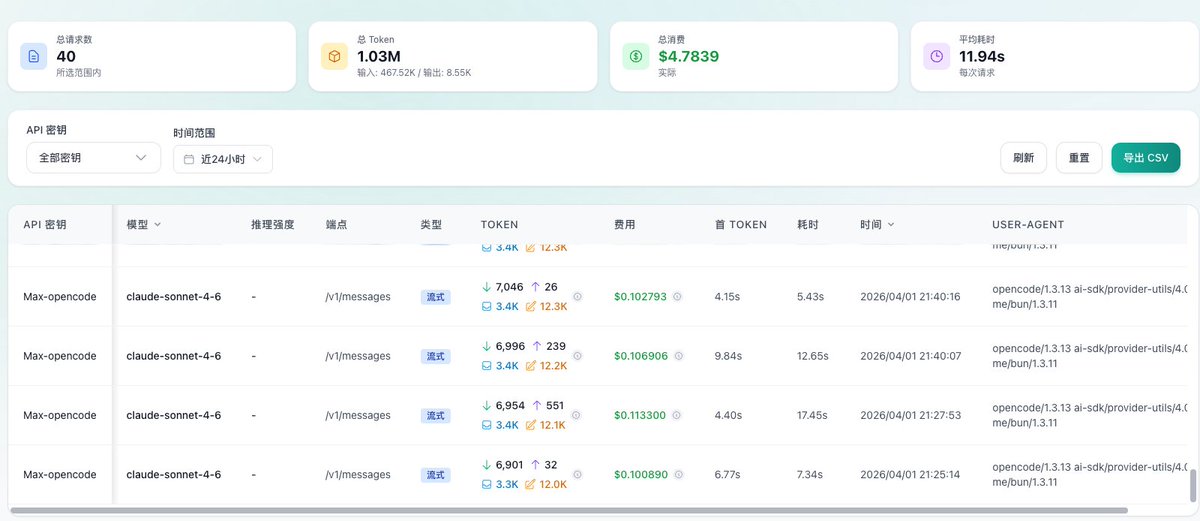This screenshot has height=521, width=1200.
Task: Click cache write icon beside 12.1K
Action: 531,425
